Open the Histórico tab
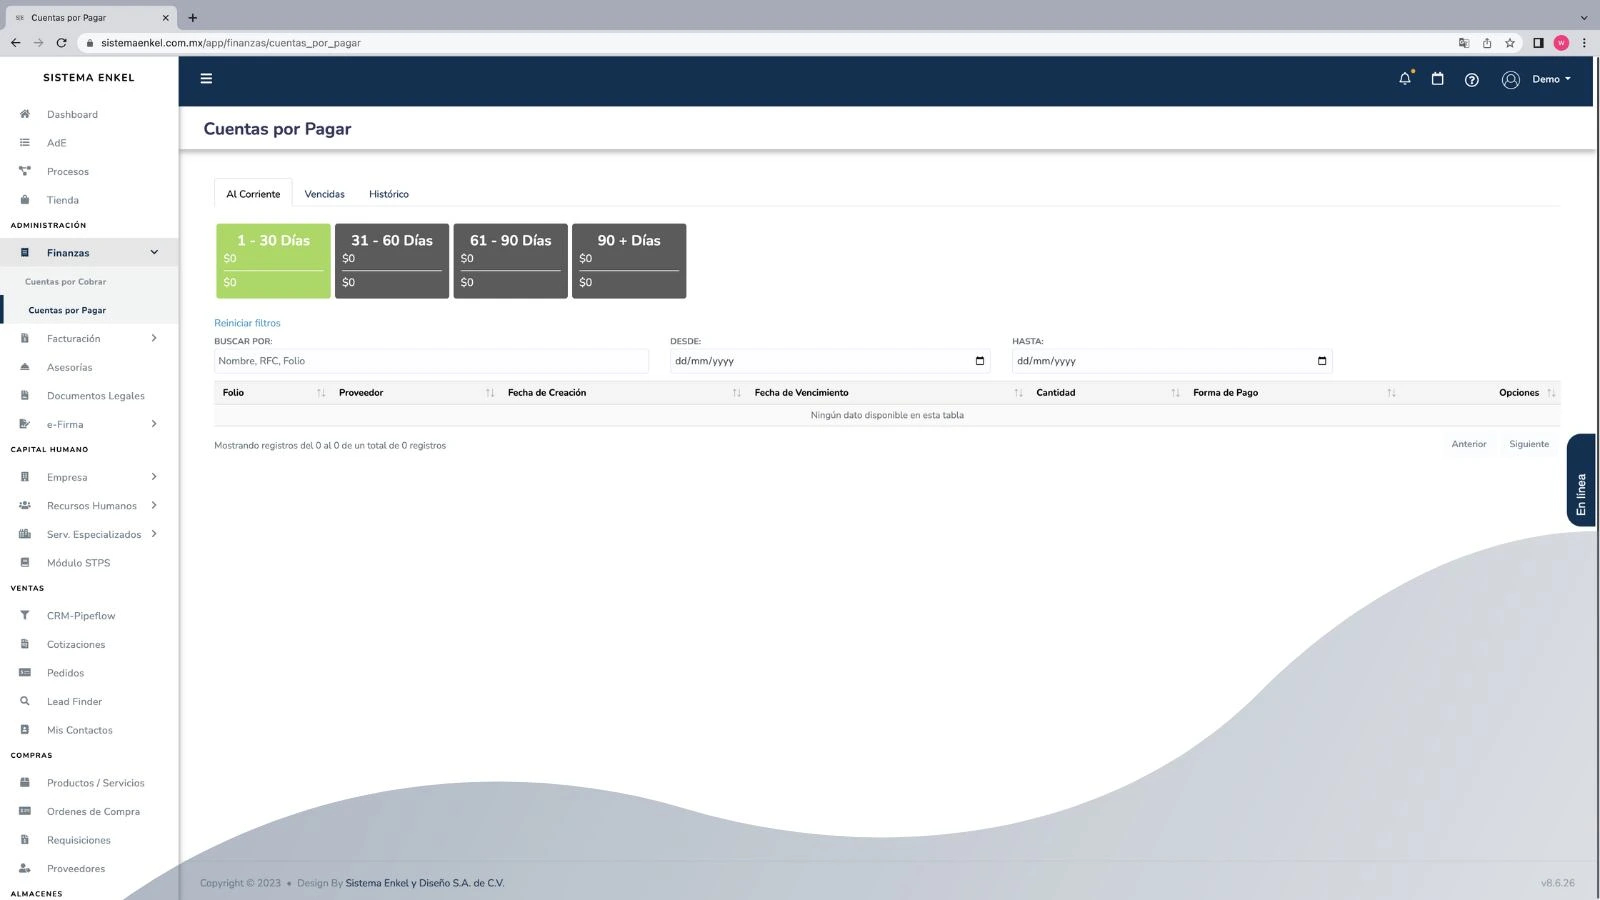1600x900 pixels. (x=389, y=193)
